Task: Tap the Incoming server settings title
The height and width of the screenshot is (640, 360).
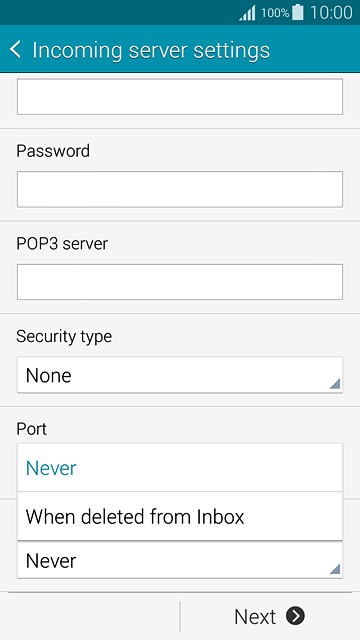Action: (x=151, y=50)
